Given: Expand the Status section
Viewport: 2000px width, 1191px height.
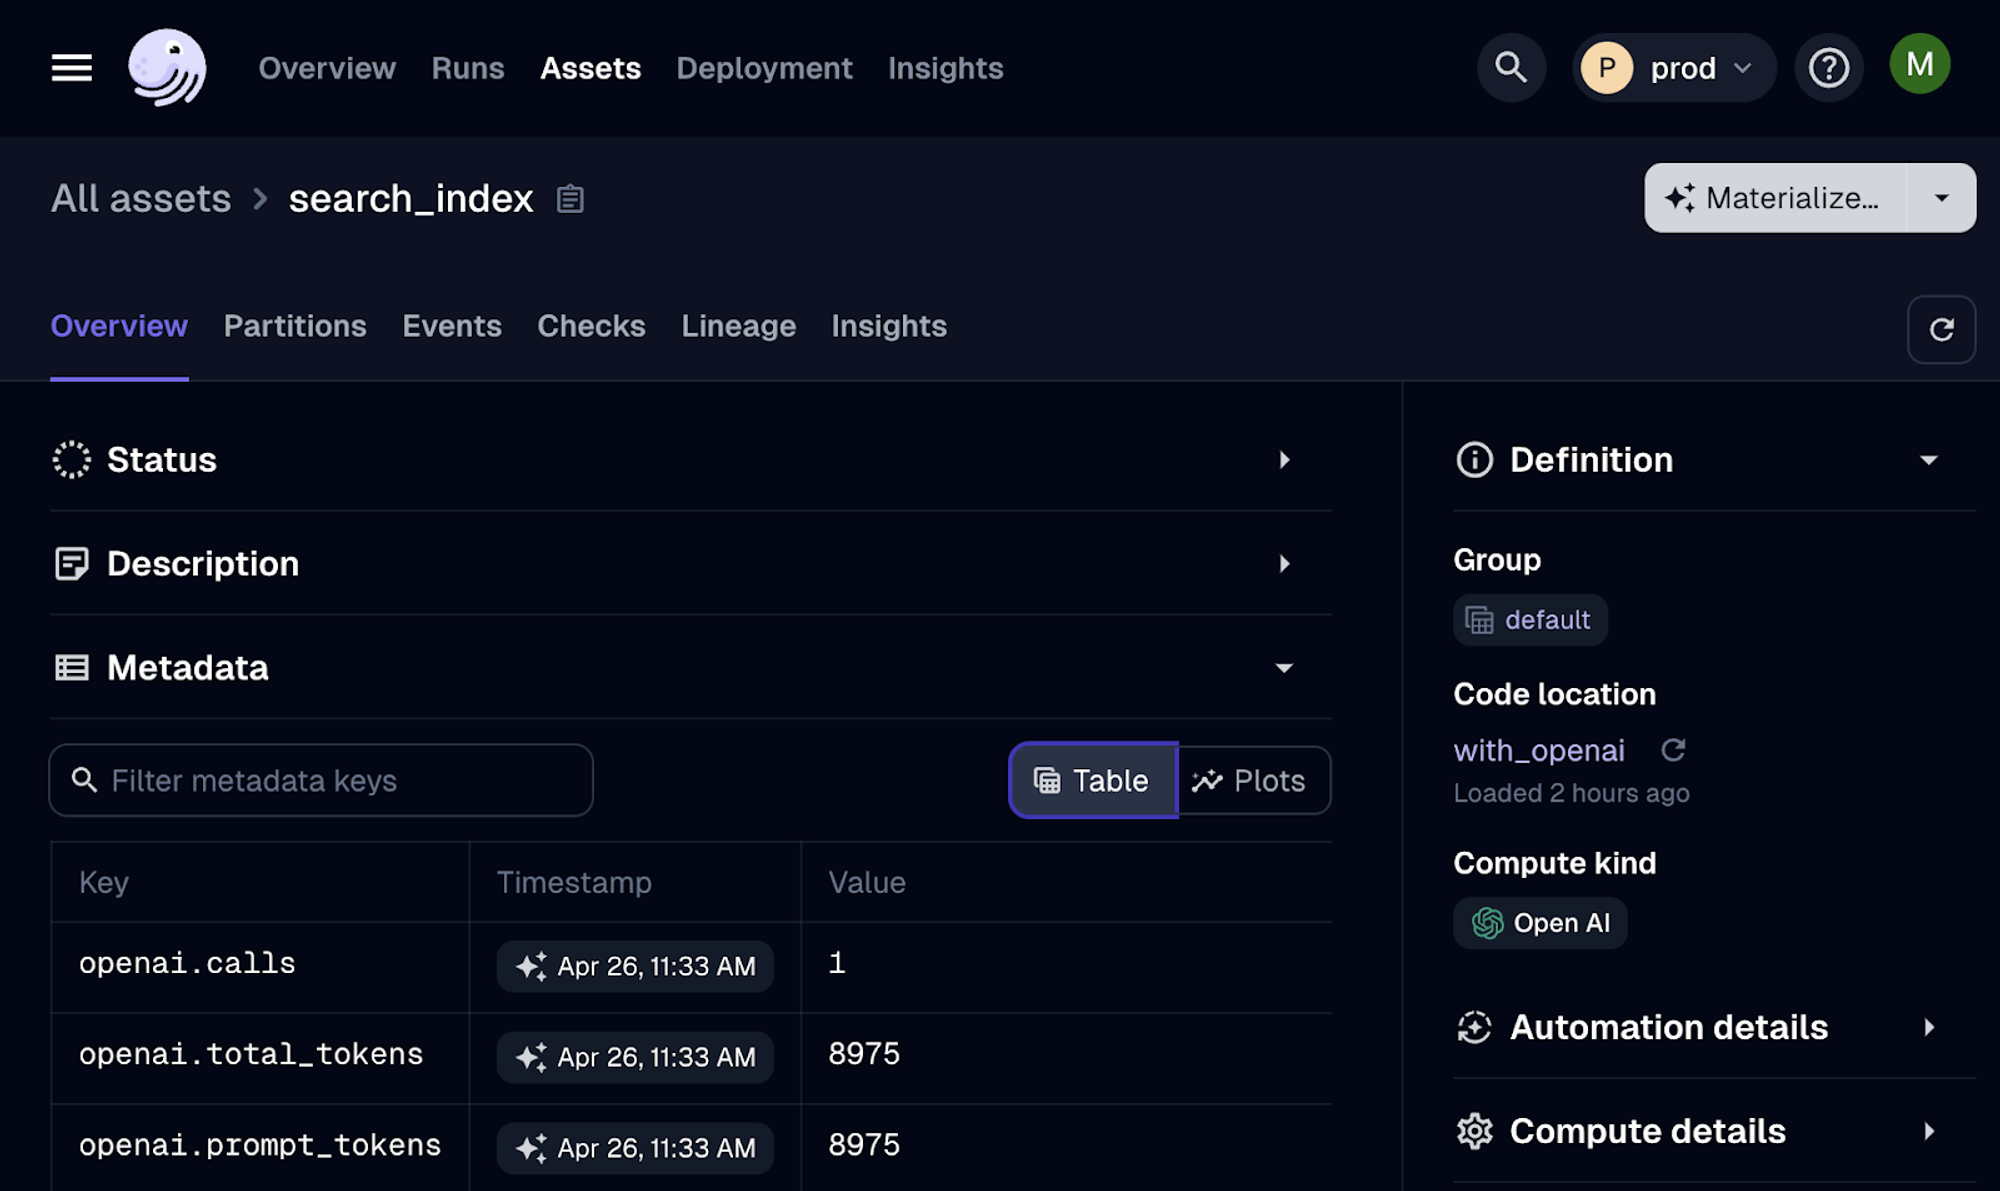Looking at the screenshot, I should pos(1284,460).
